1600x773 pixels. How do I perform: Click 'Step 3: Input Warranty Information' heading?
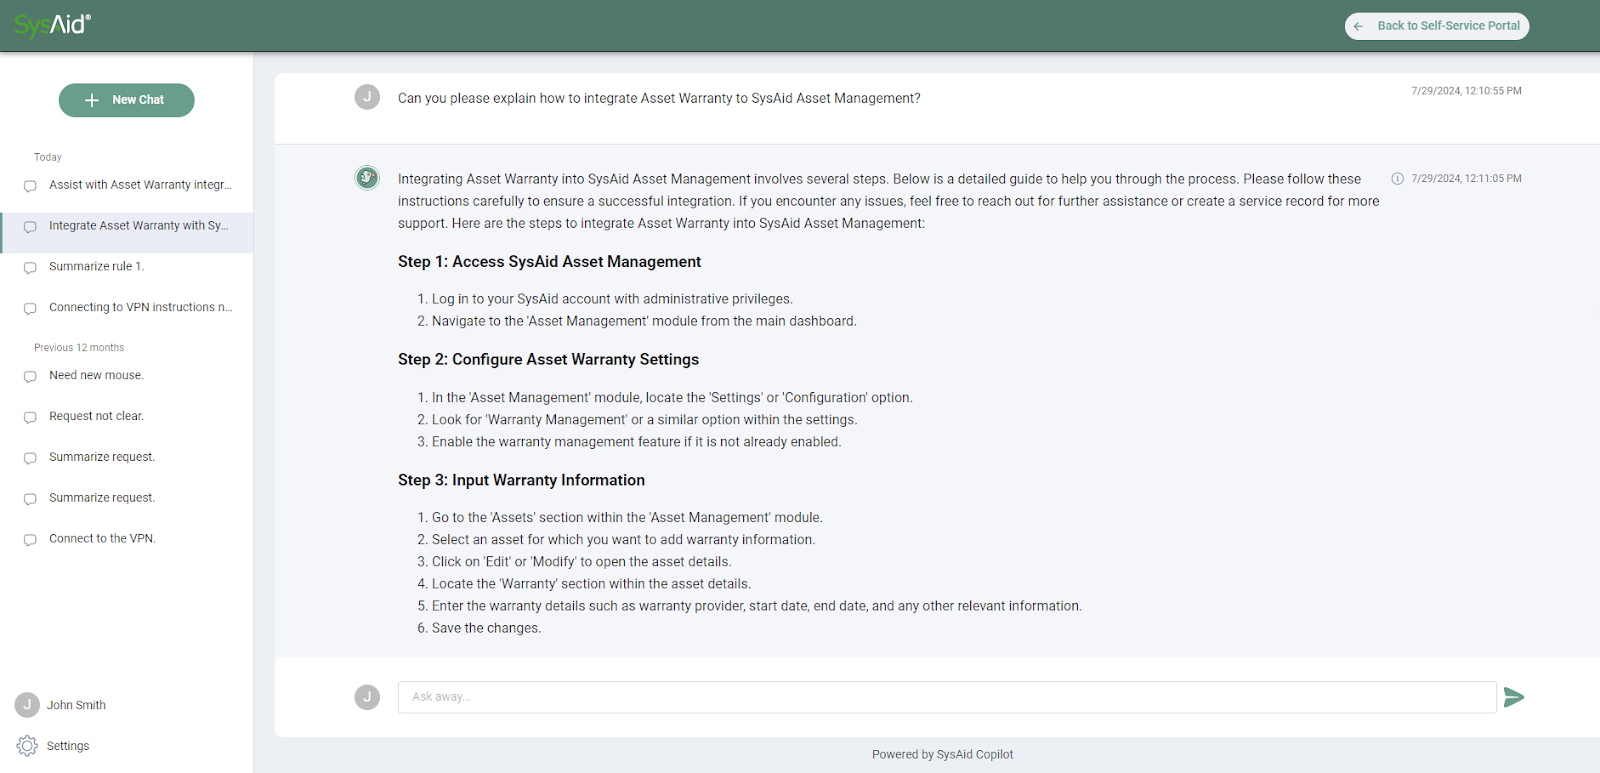click(x=521, y=481)
